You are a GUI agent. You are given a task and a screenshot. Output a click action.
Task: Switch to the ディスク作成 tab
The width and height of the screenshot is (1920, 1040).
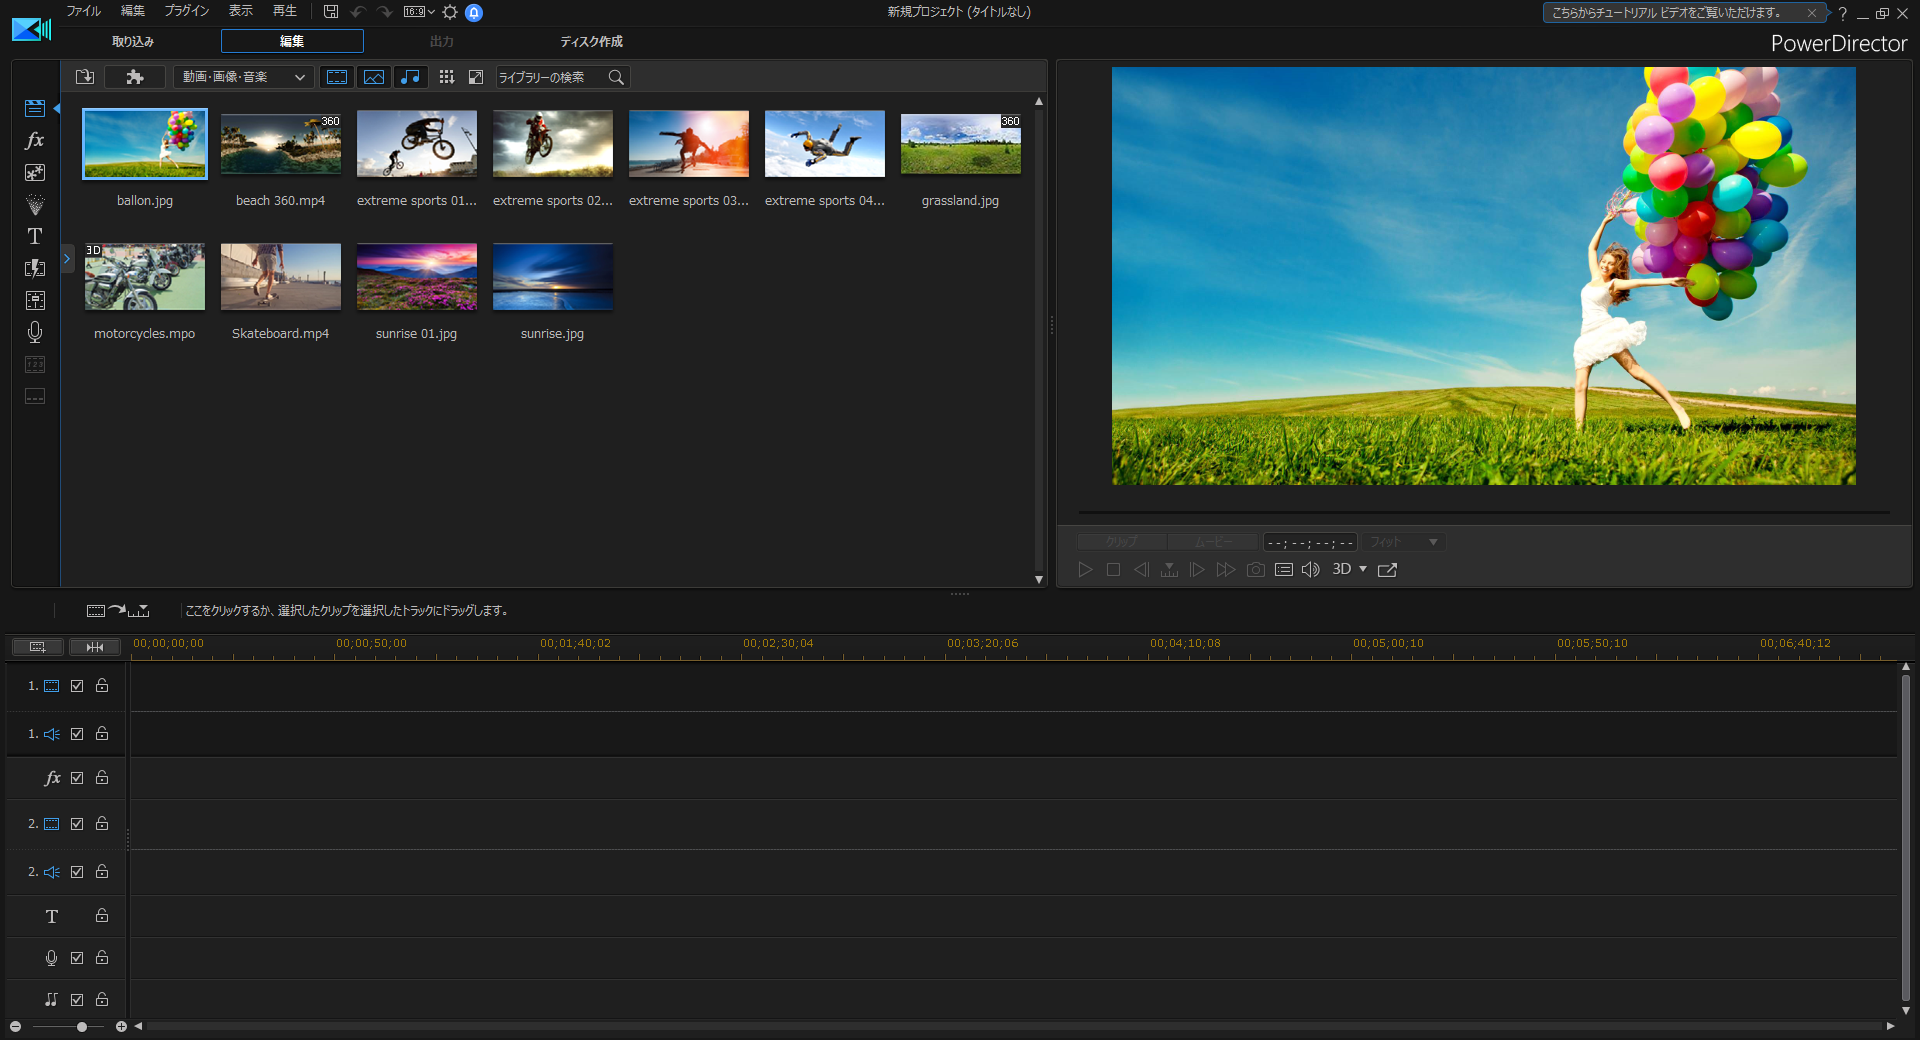[591, 41]
